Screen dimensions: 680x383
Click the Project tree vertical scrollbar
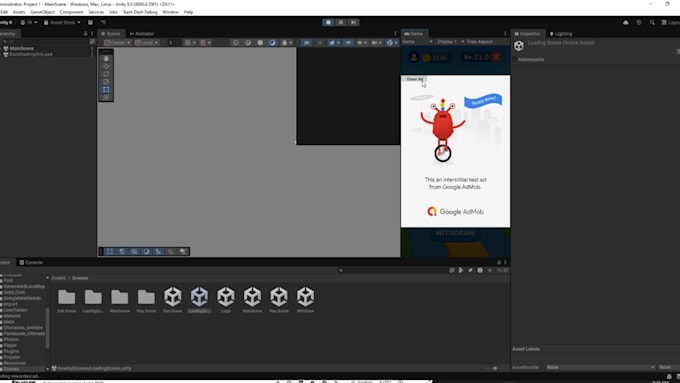(x=47, y=327)
